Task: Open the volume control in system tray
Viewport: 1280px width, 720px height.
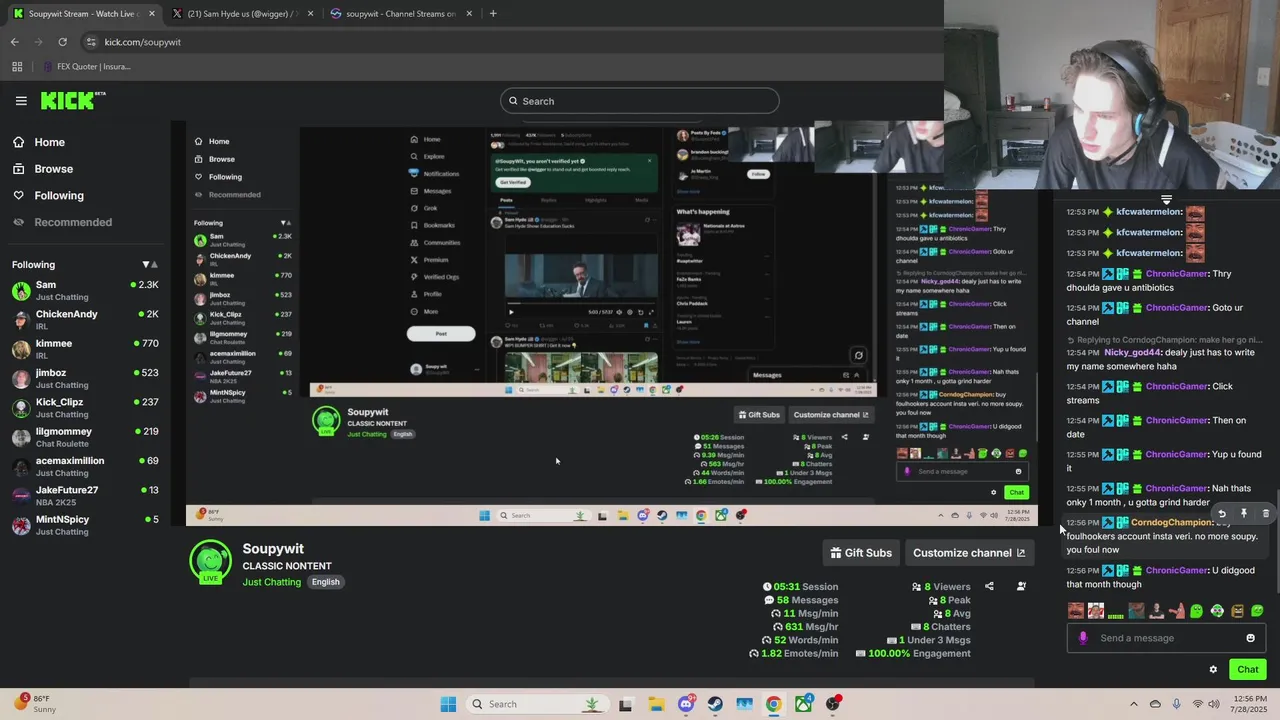Action: click(x=1214, y=704)
